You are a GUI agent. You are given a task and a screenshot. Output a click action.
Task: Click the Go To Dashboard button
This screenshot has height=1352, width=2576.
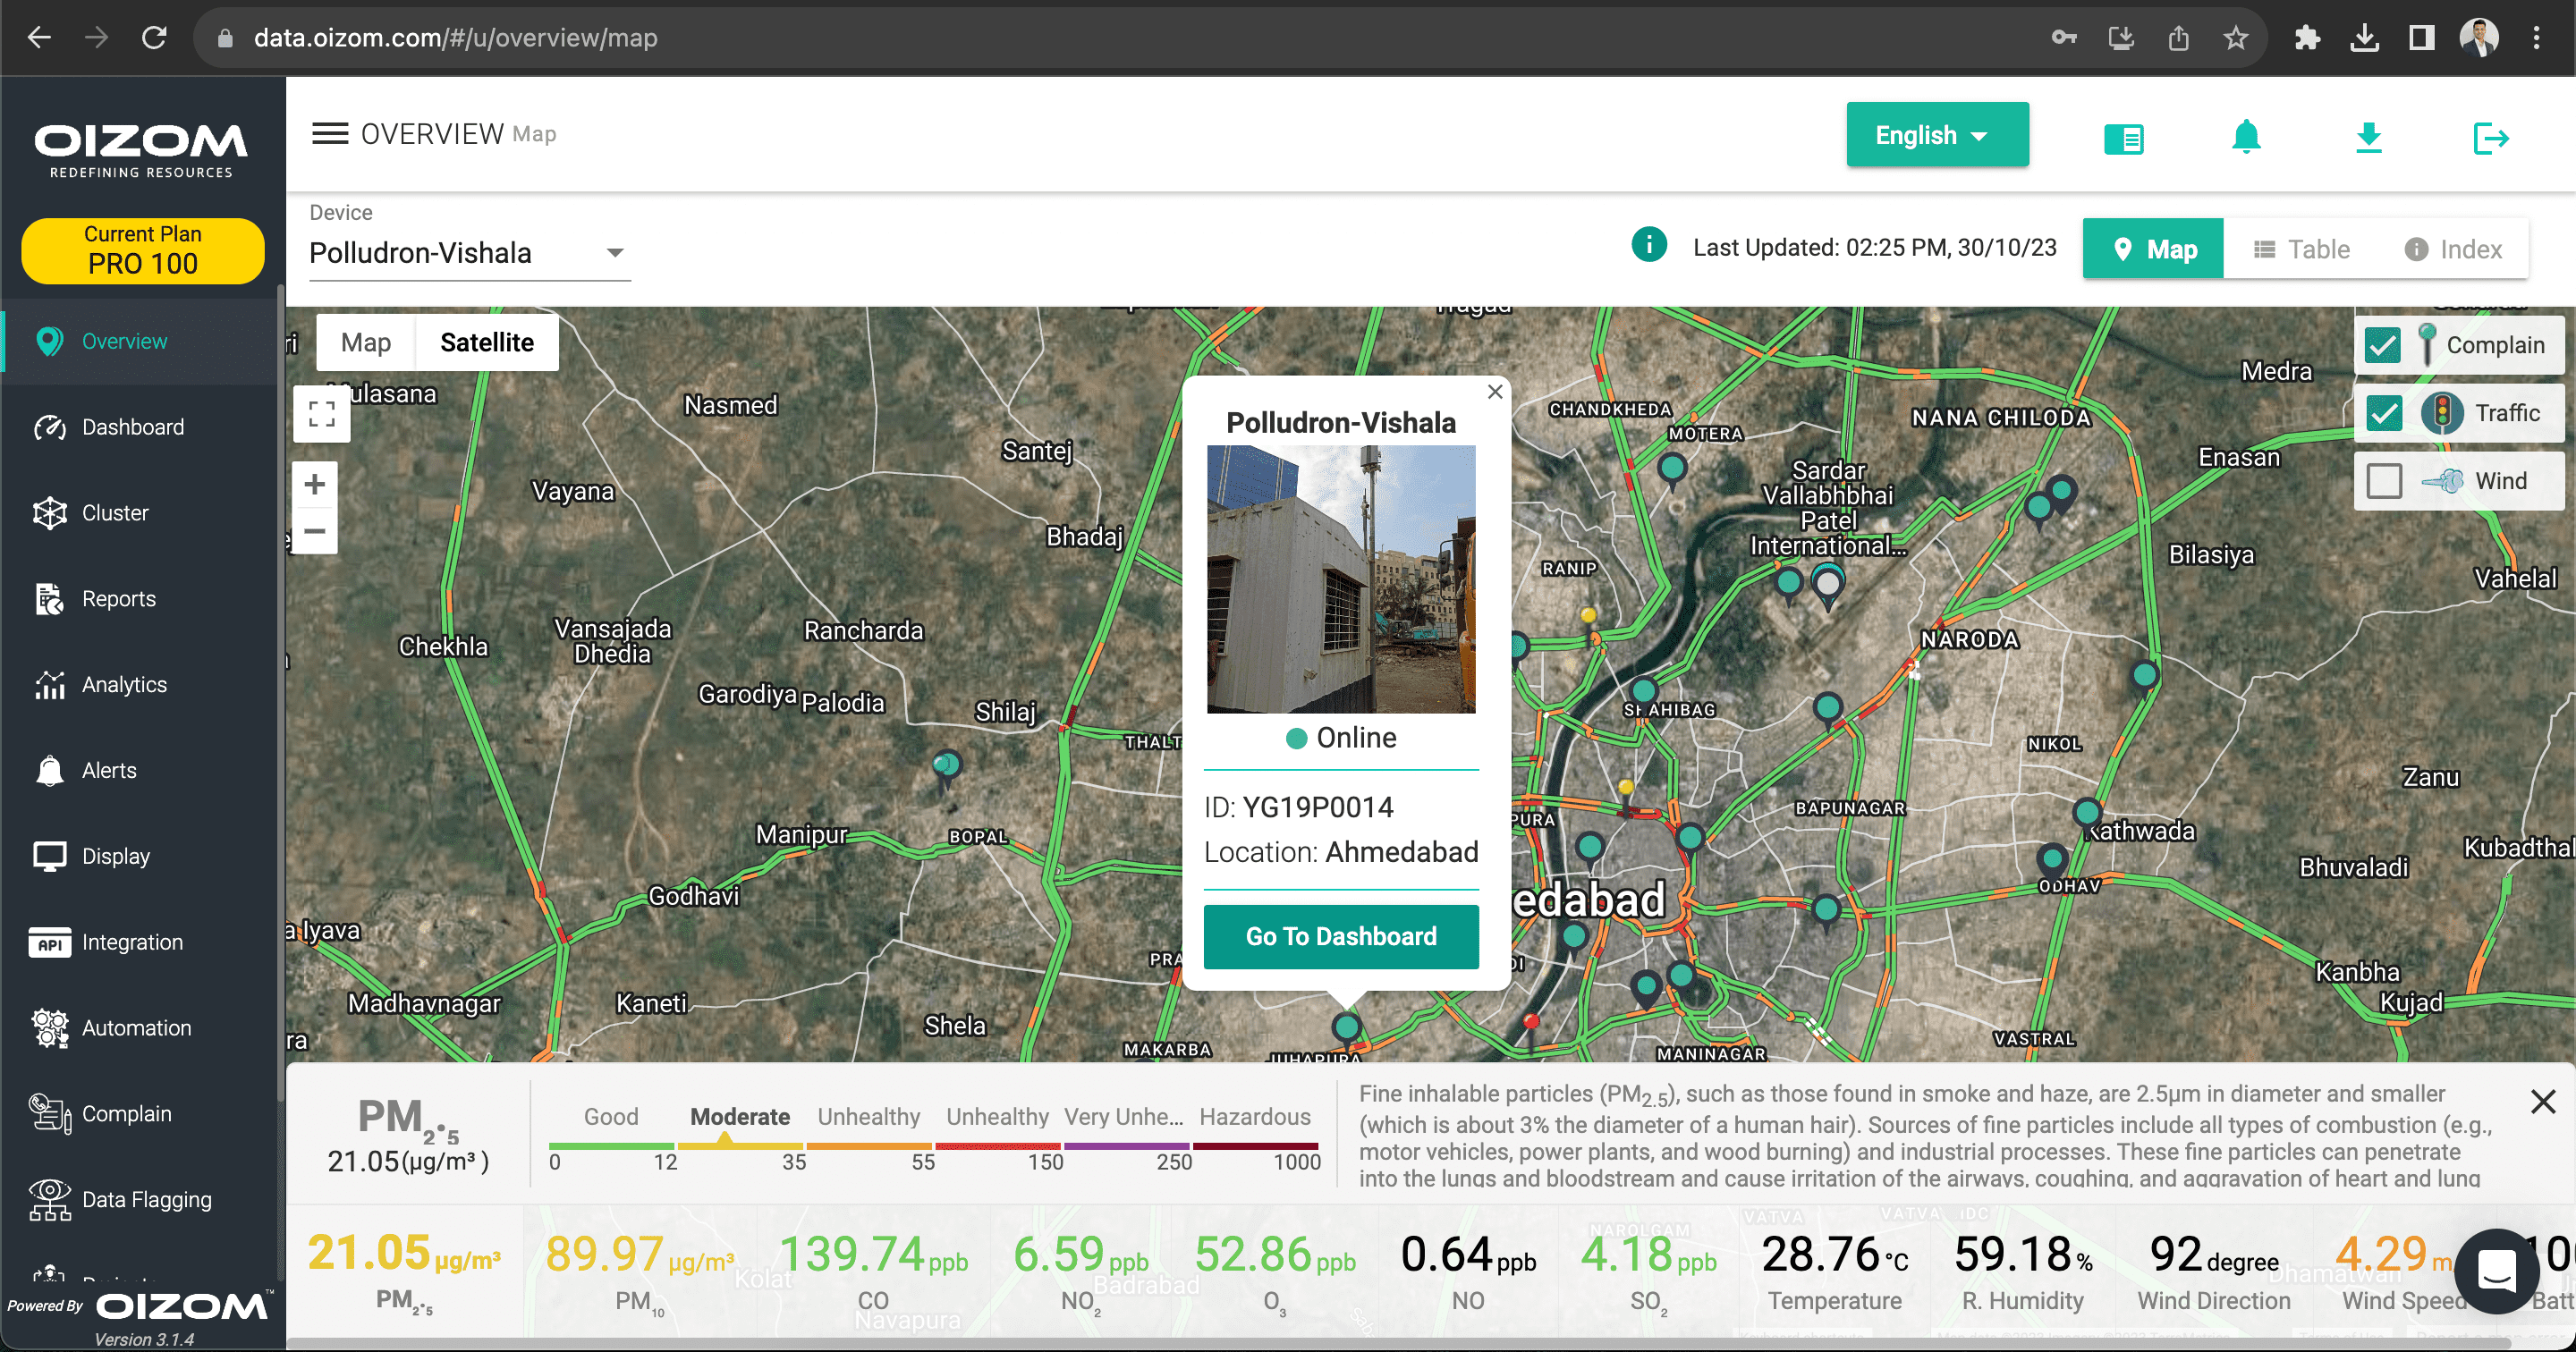click(1340, 936)
